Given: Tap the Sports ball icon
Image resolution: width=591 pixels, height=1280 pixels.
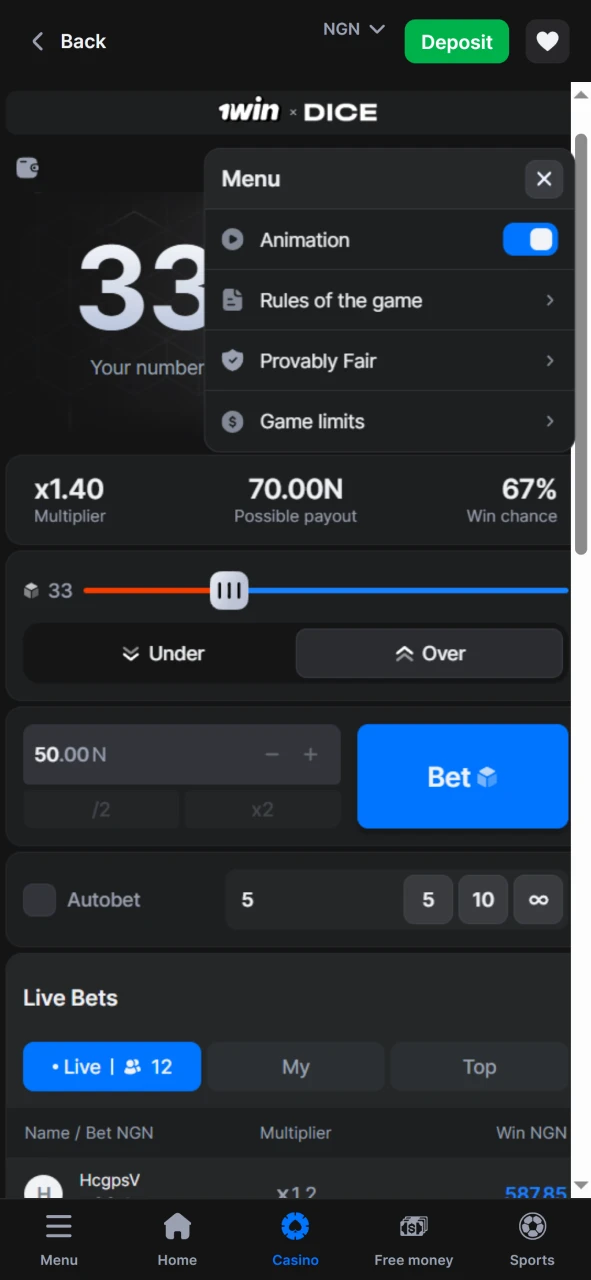Looking at the screenshot, I should coord(531,1226).
